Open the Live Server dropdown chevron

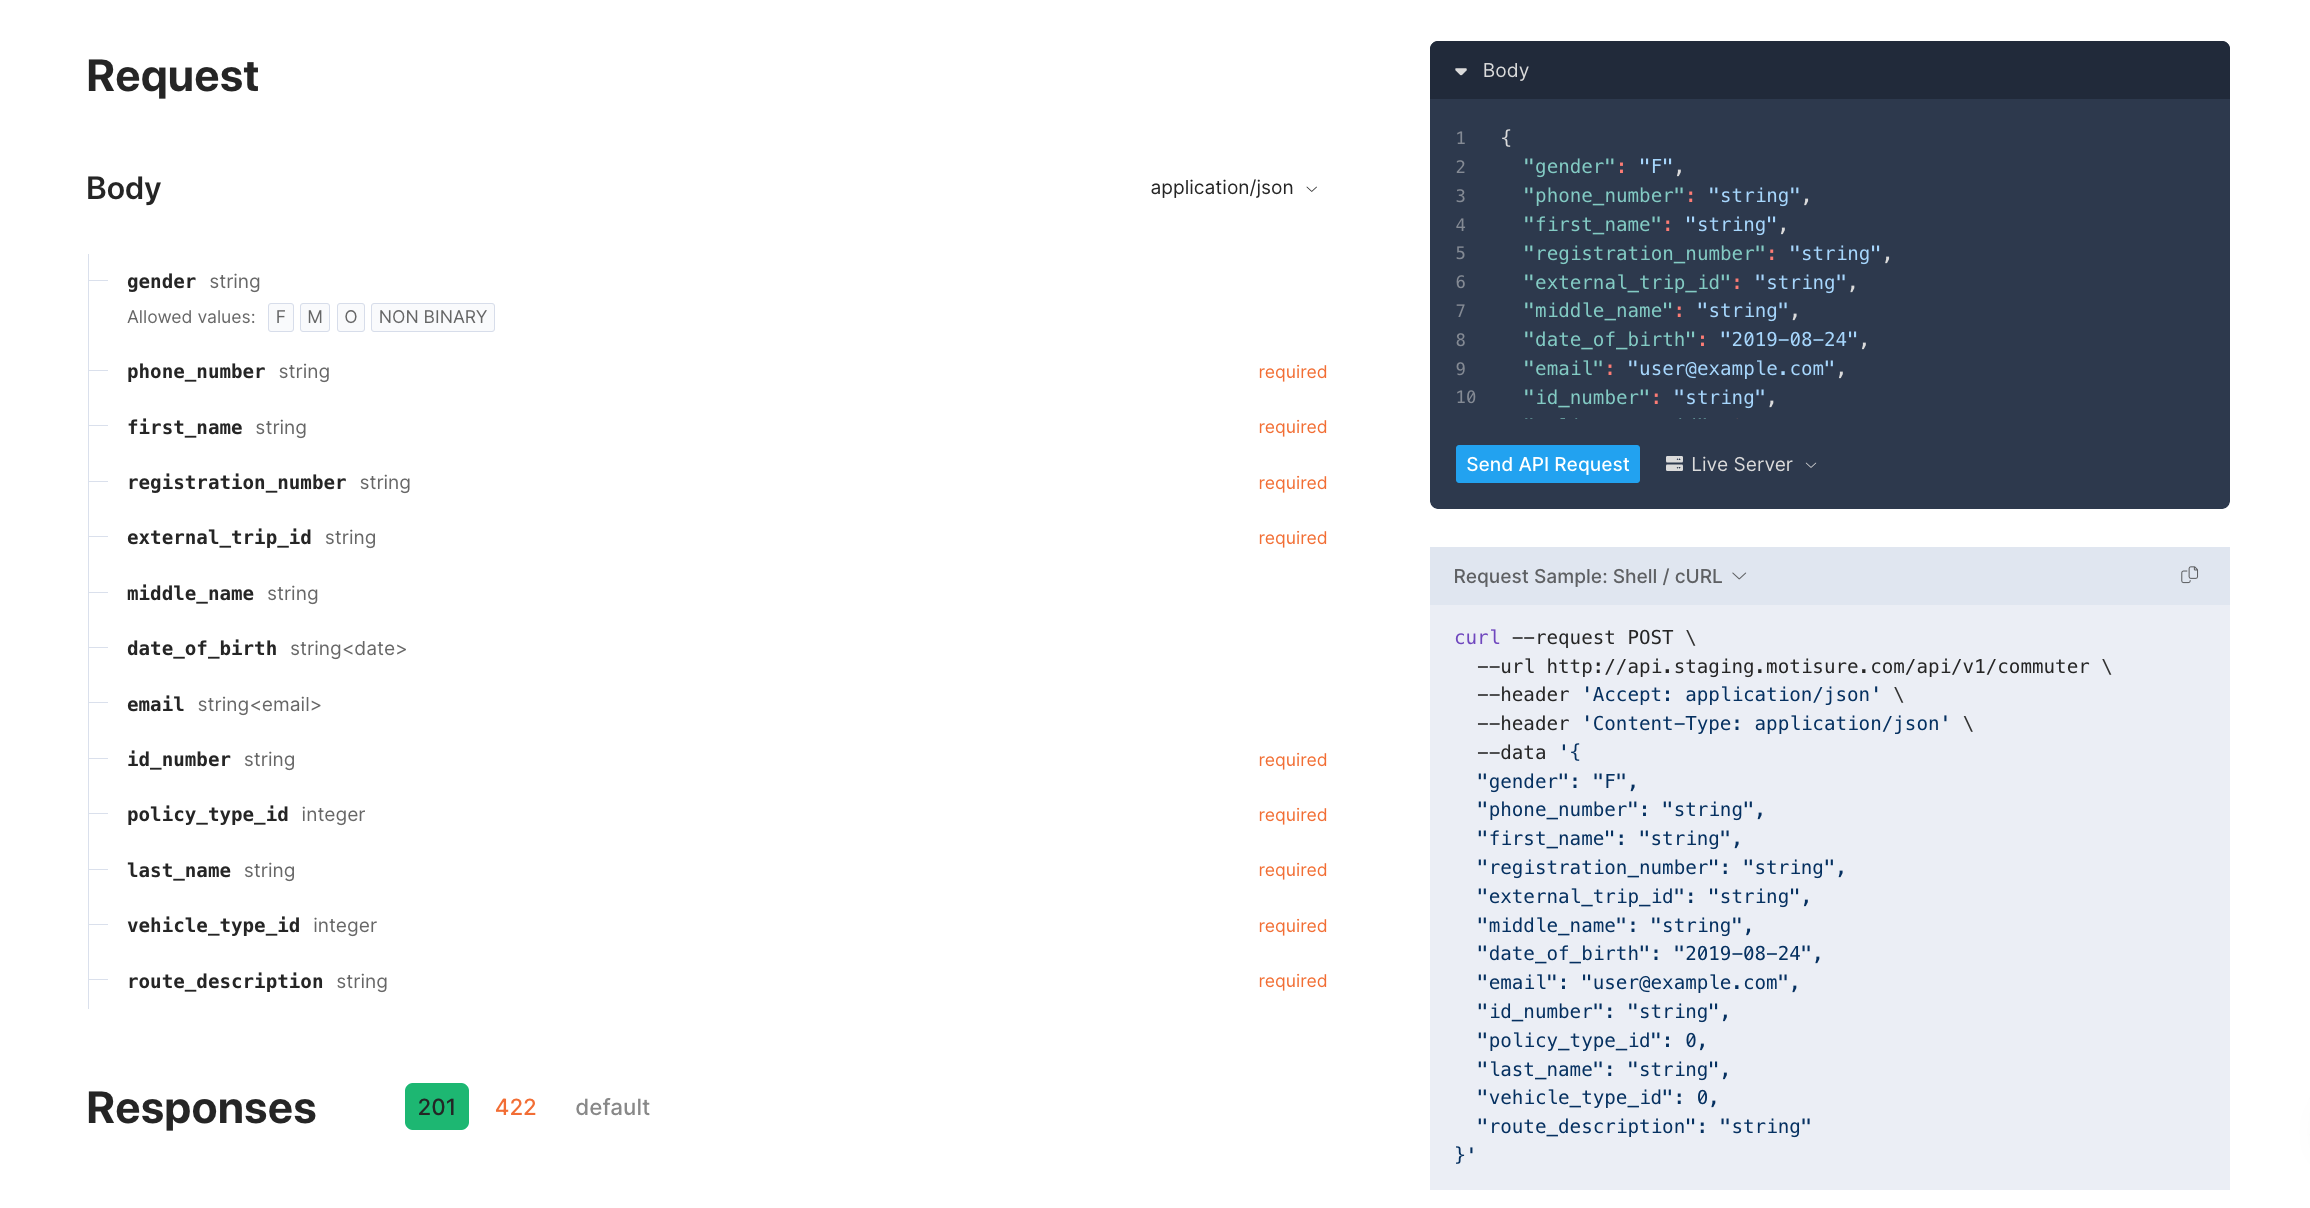click(x=1811, y=465)
